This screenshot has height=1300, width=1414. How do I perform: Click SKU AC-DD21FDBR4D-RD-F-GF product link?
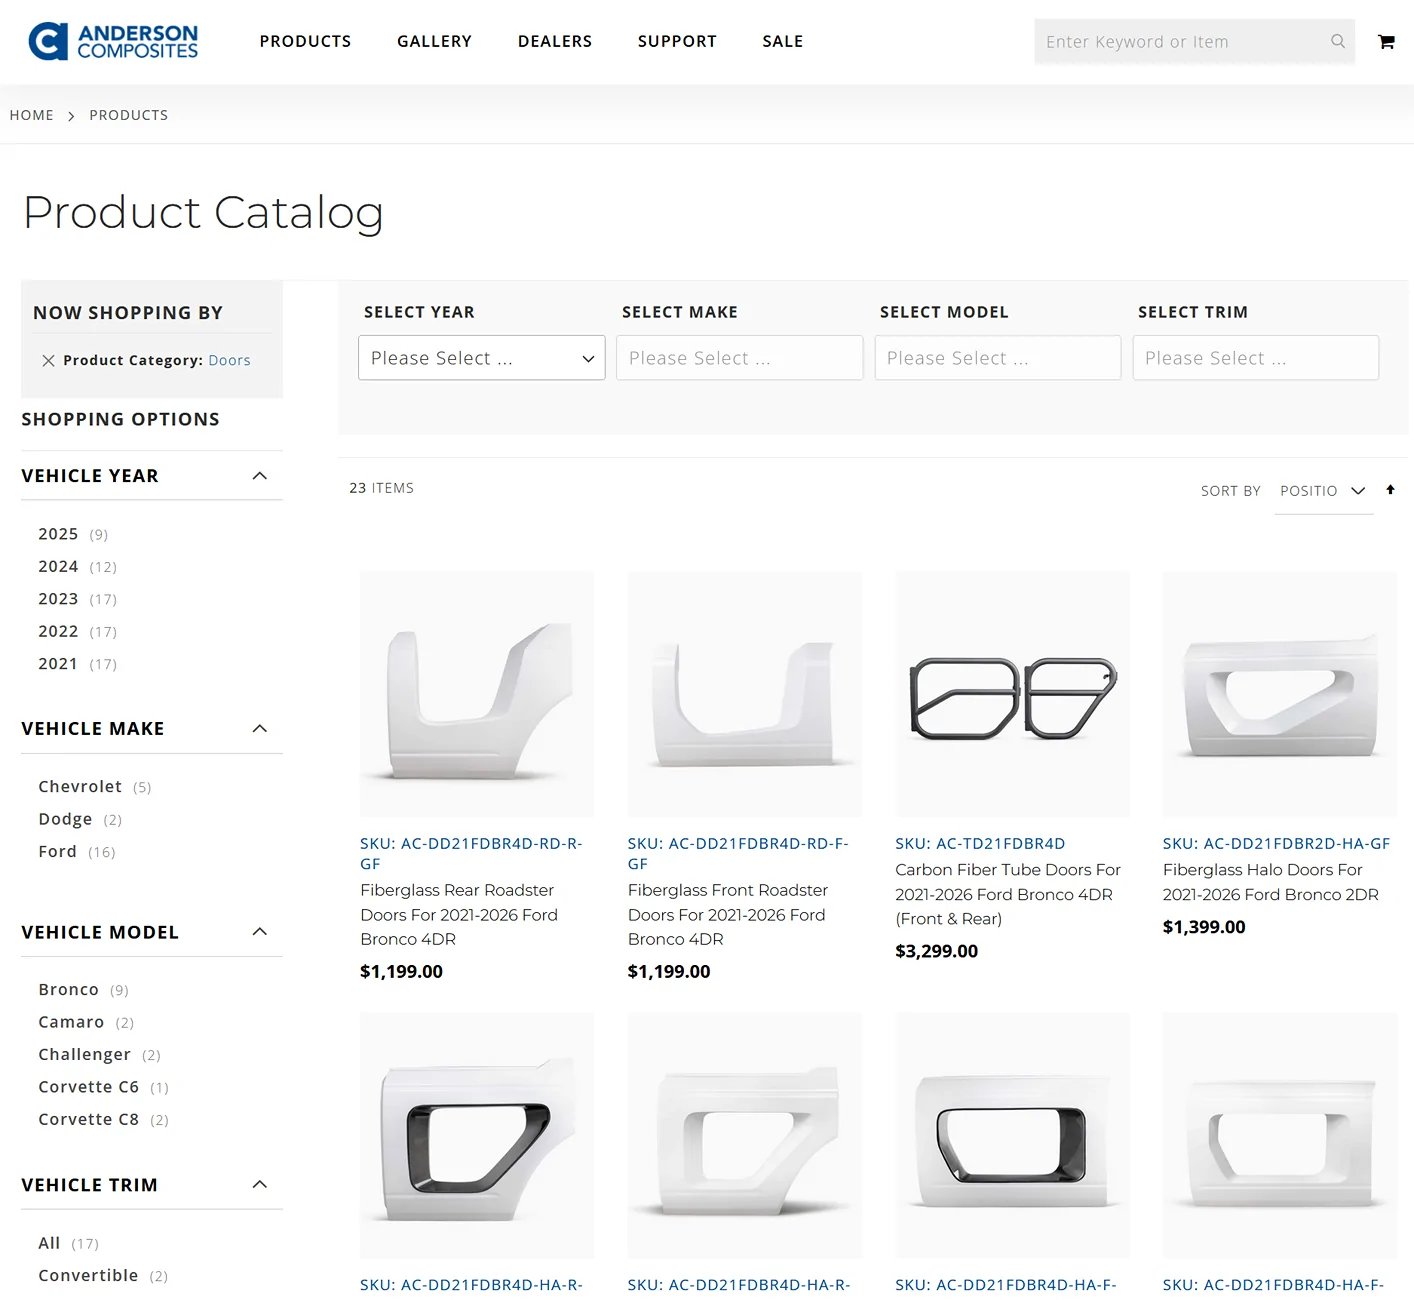tap(738, 854)
